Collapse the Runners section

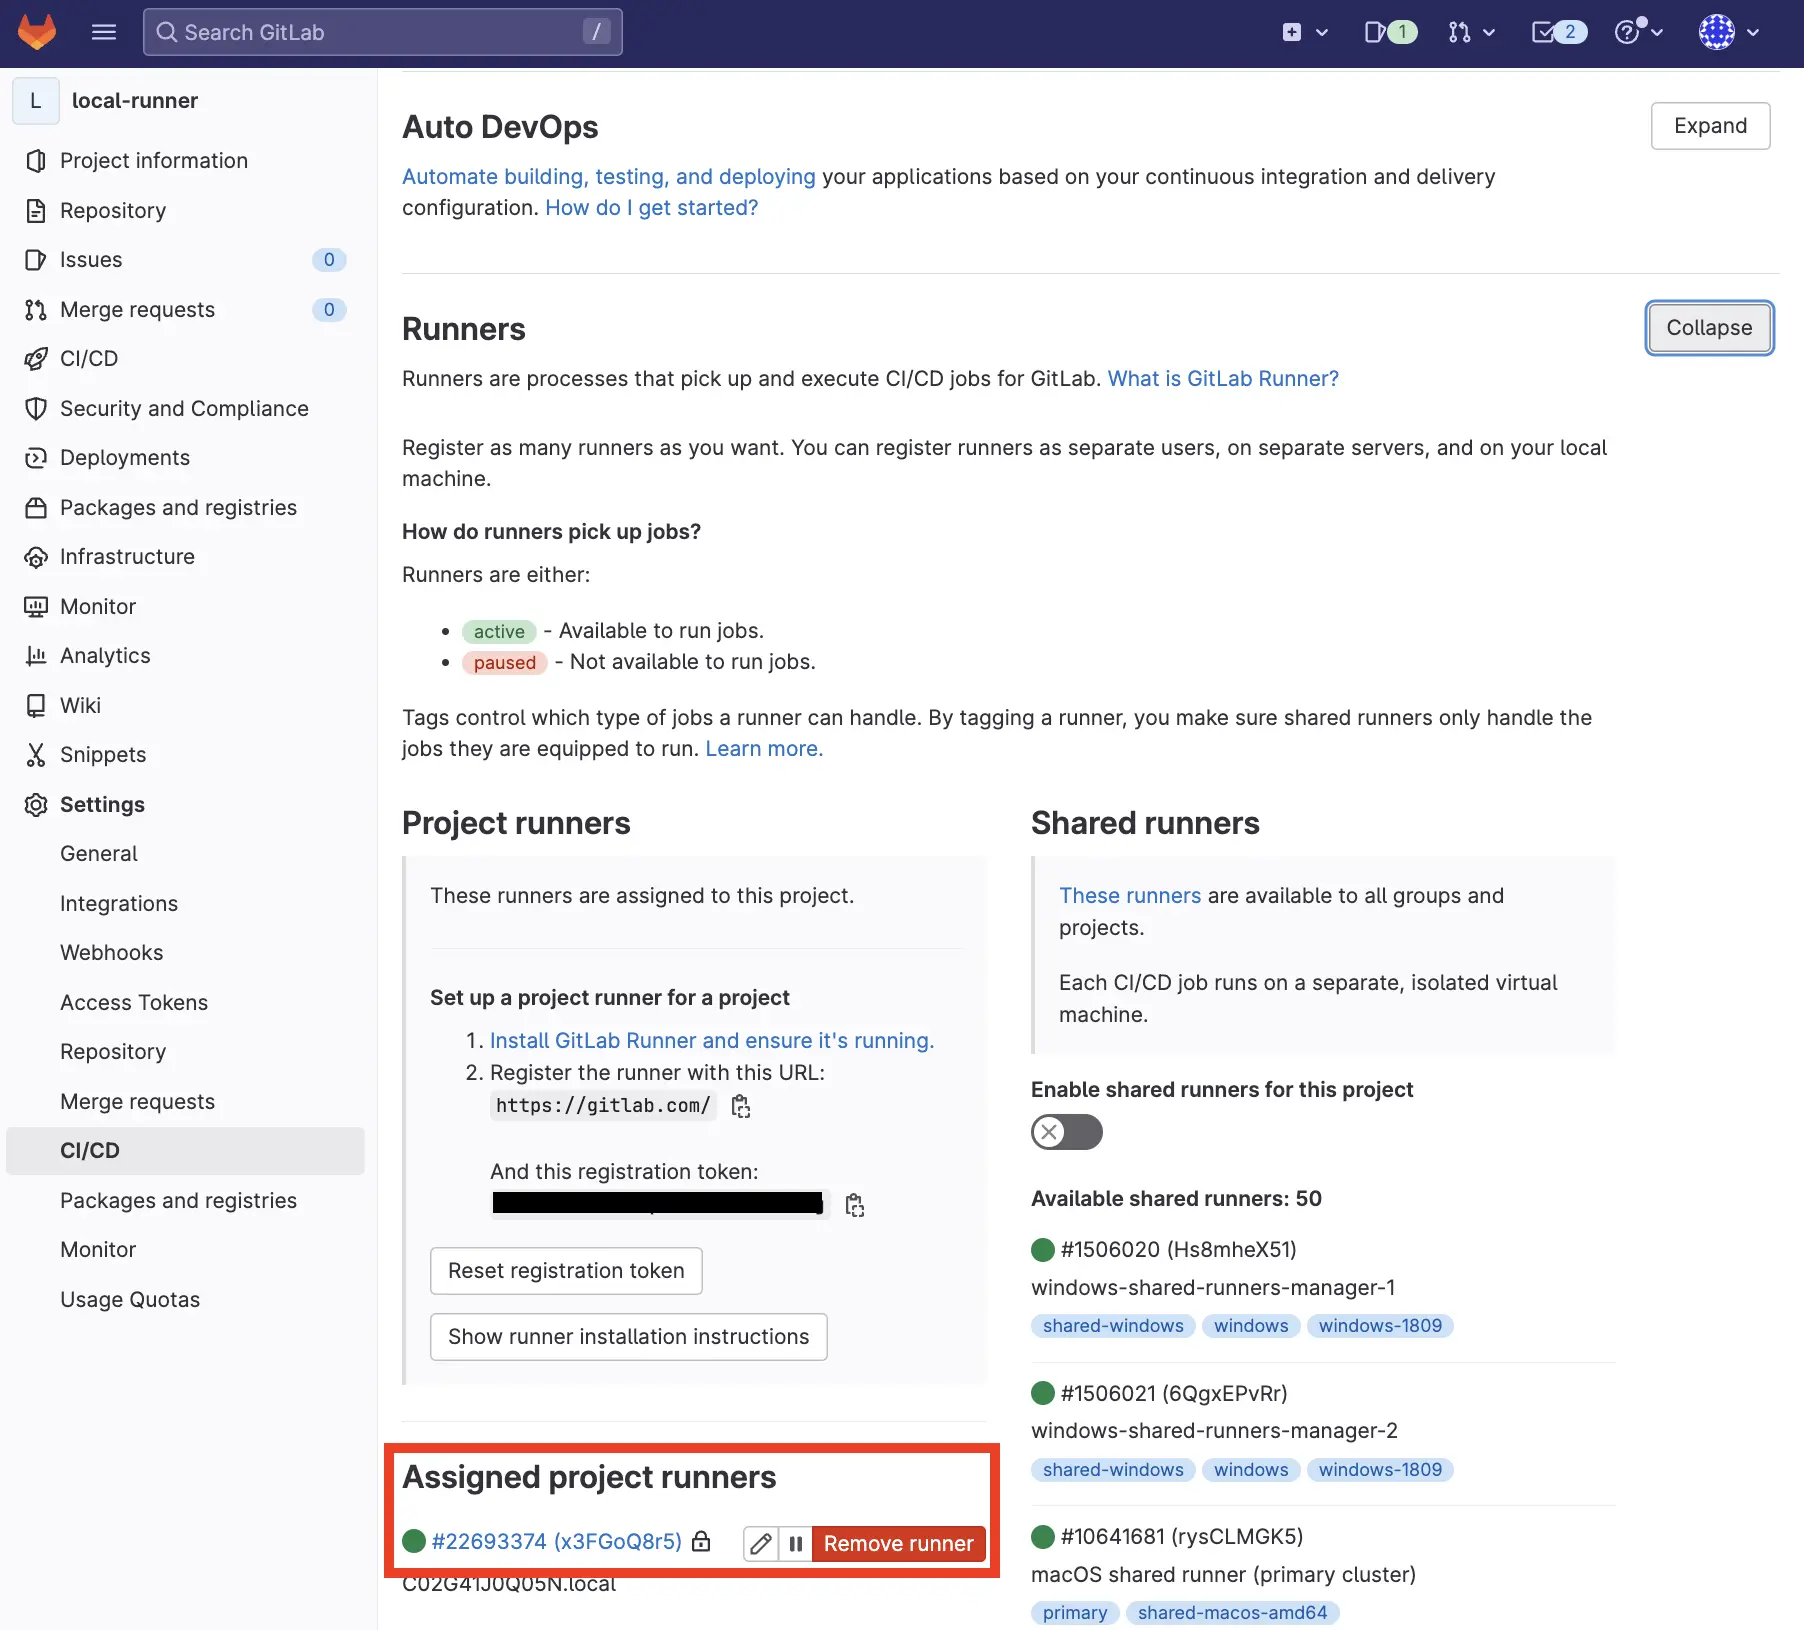coord(1708,328)
